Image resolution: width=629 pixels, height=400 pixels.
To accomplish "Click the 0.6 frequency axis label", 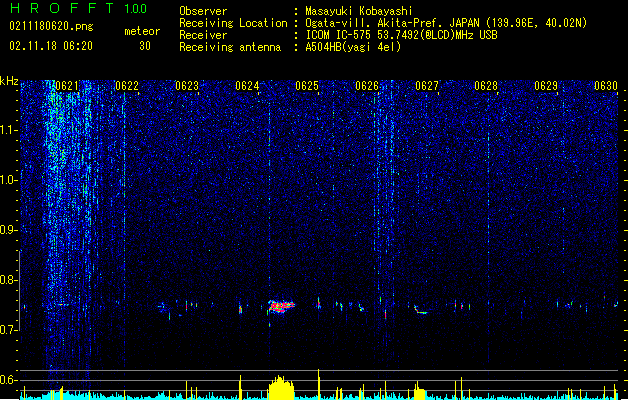I will click(x=9, y=380).
